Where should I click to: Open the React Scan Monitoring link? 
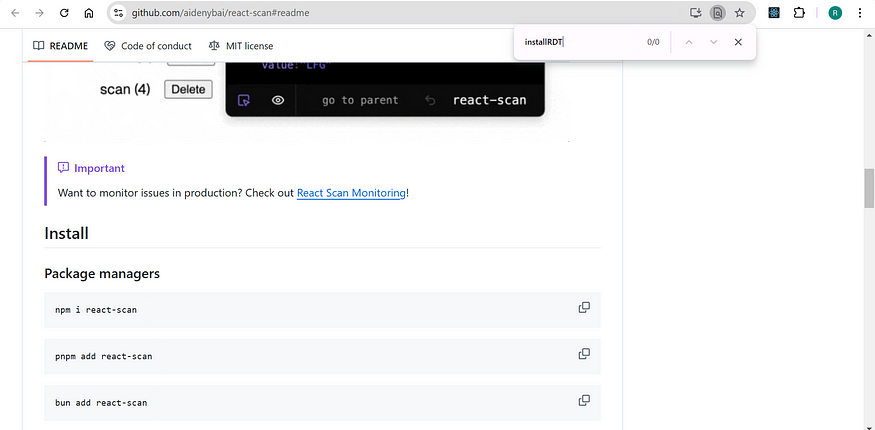(351, 193)
